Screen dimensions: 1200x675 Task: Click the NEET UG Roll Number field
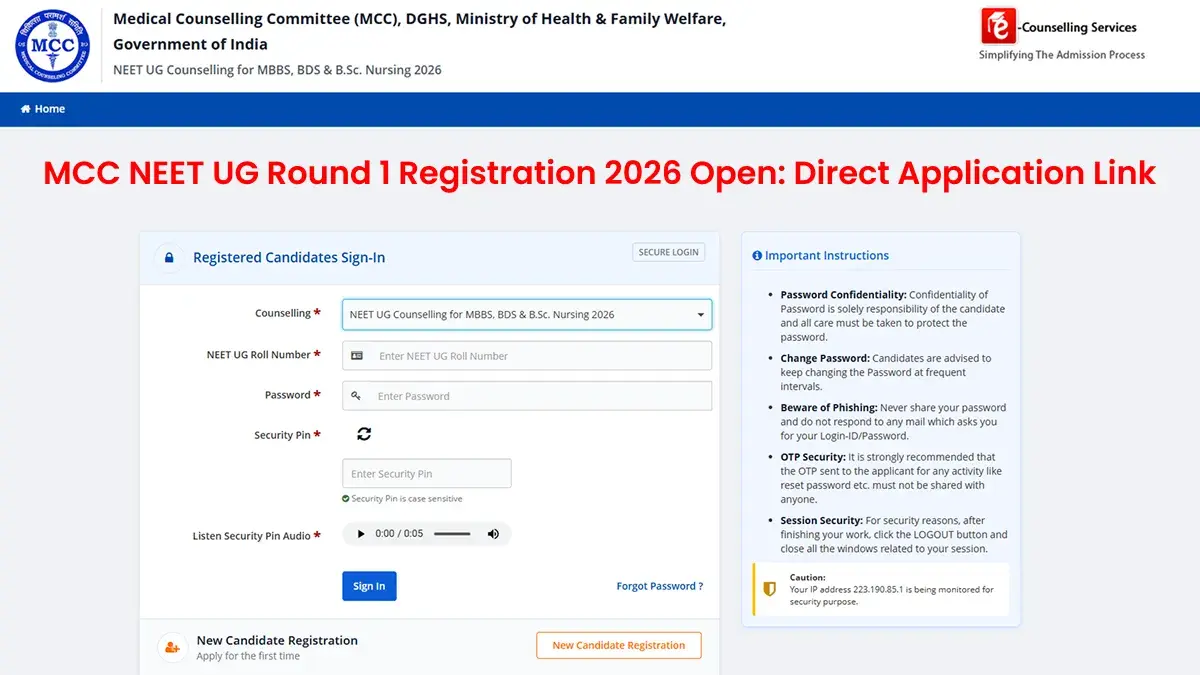click(527, 356)
